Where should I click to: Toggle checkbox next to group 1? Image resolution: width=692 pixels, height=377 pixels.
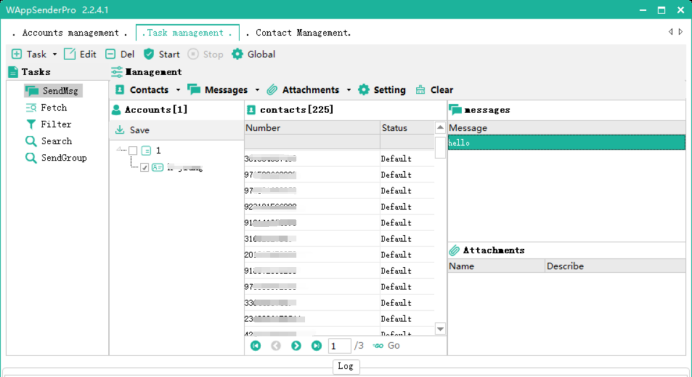(x=133, y=151)
